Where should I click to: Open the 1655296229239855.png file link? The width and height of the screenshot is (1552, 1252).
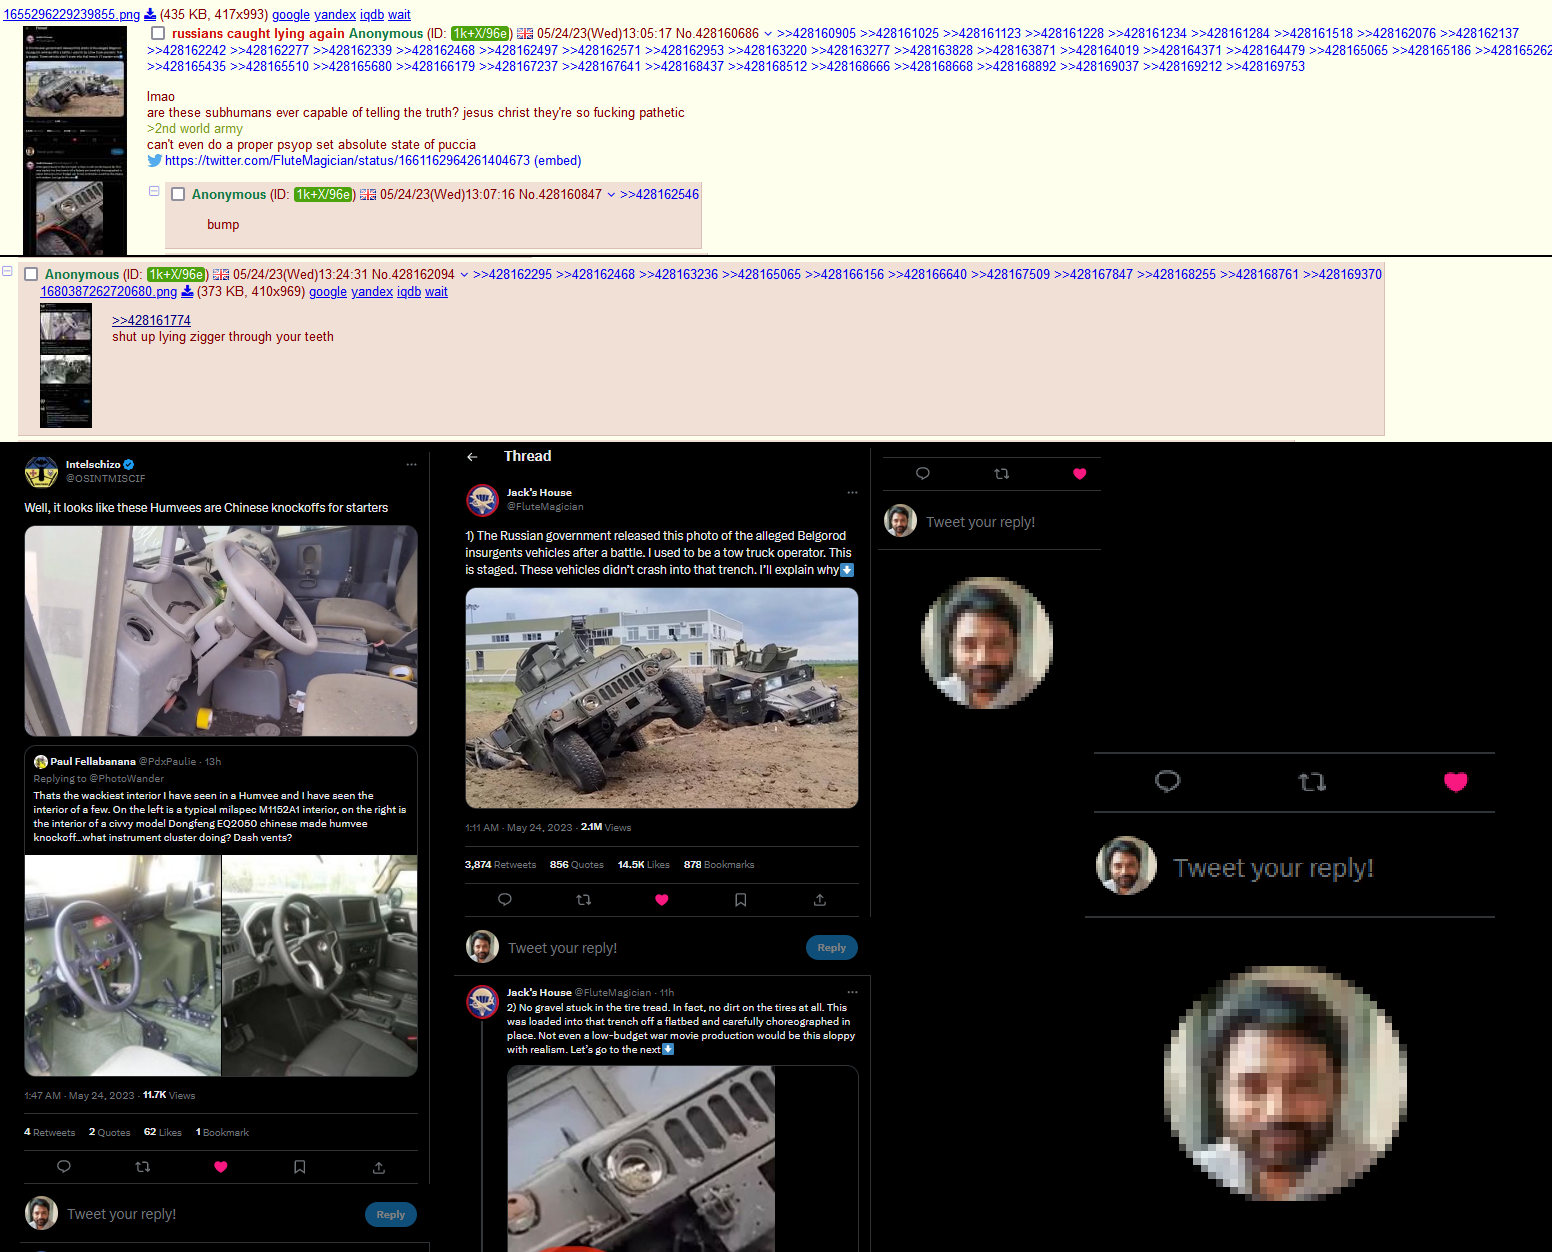[72, 15]
